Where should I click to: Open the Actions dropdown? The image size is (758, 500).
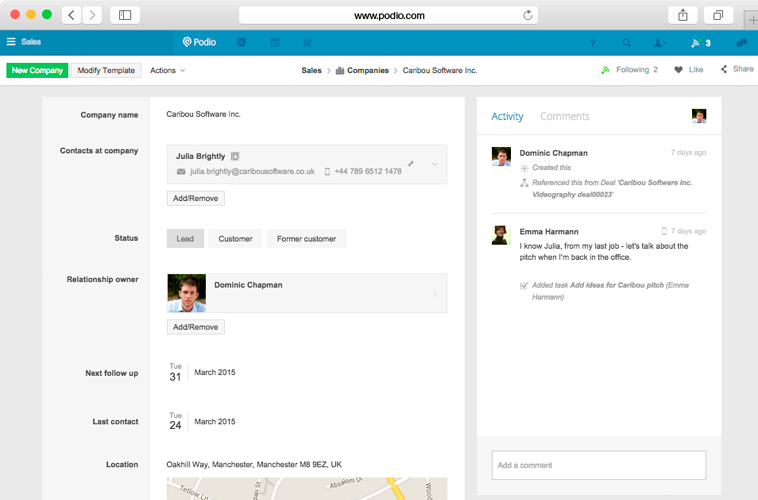(x=167, y=70)
